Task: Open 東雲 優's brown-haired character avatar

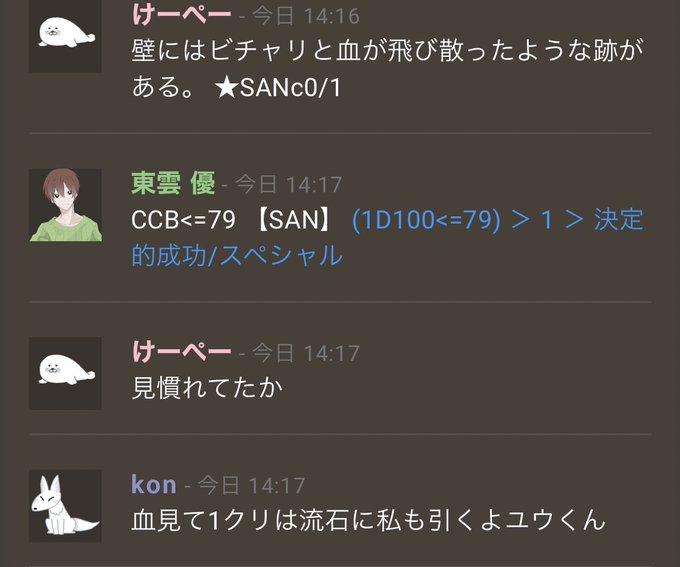Action: (65, 205)
